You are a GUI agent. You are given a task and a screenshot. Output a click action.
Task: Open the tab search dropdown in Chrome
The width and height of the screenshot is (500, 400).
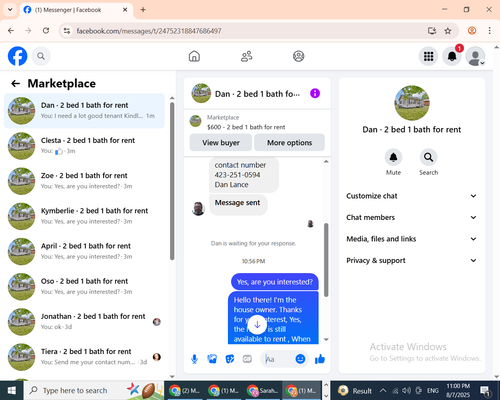[10, 10]
